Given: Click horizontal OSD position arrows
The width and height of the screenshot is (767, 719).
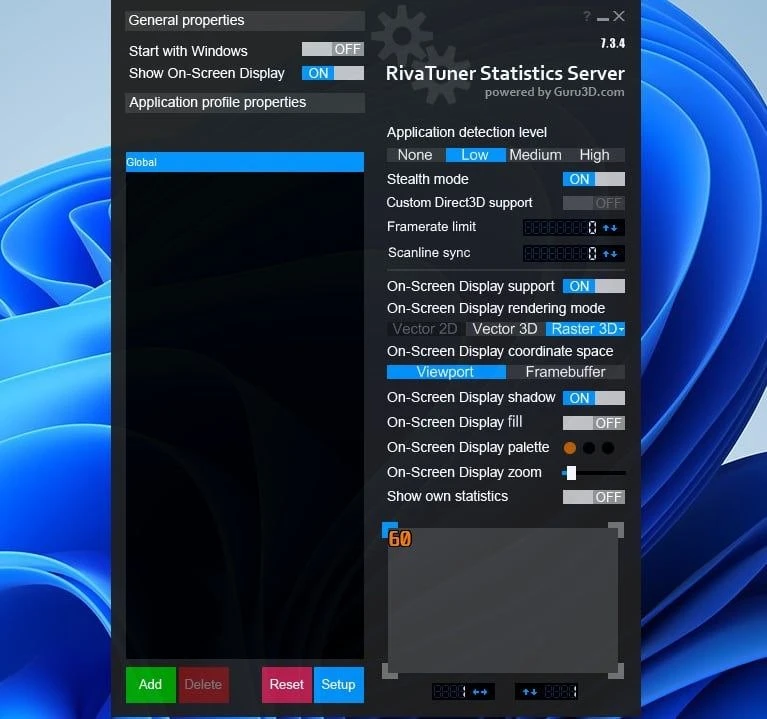Looking at the screenshot, I should (480, 692).
